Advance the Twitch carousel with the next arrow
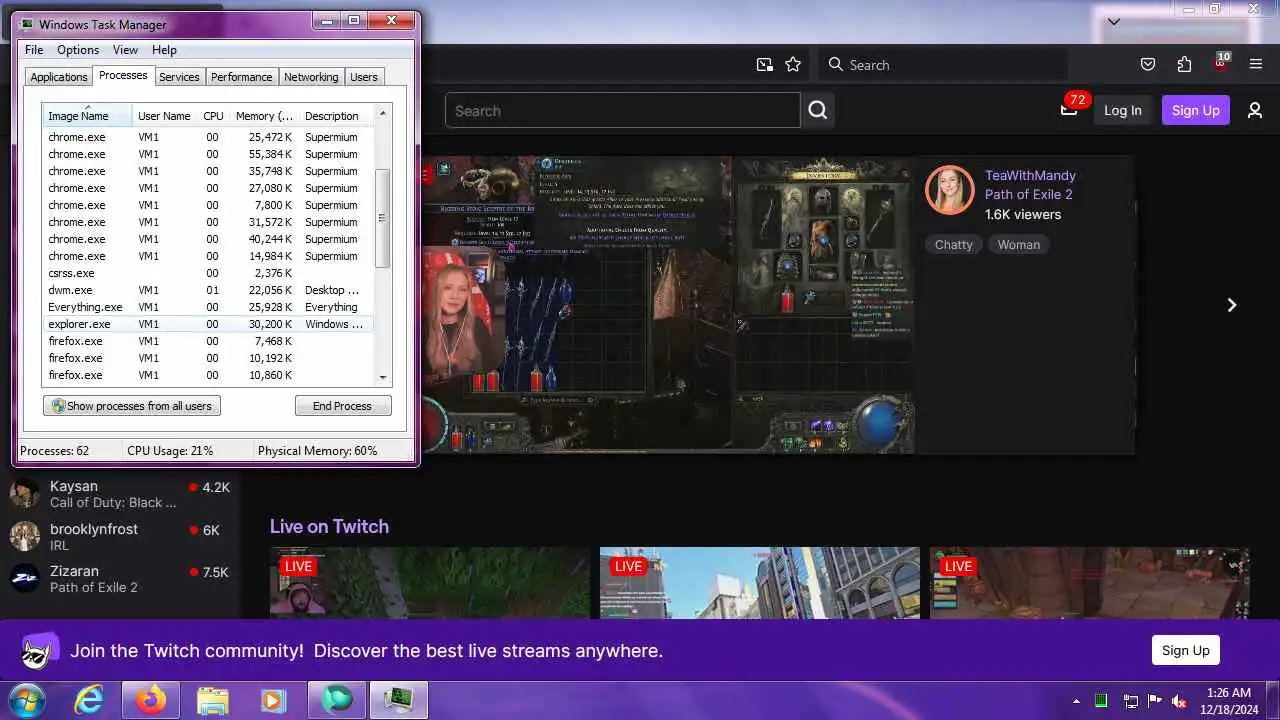 pos(1232,305)
